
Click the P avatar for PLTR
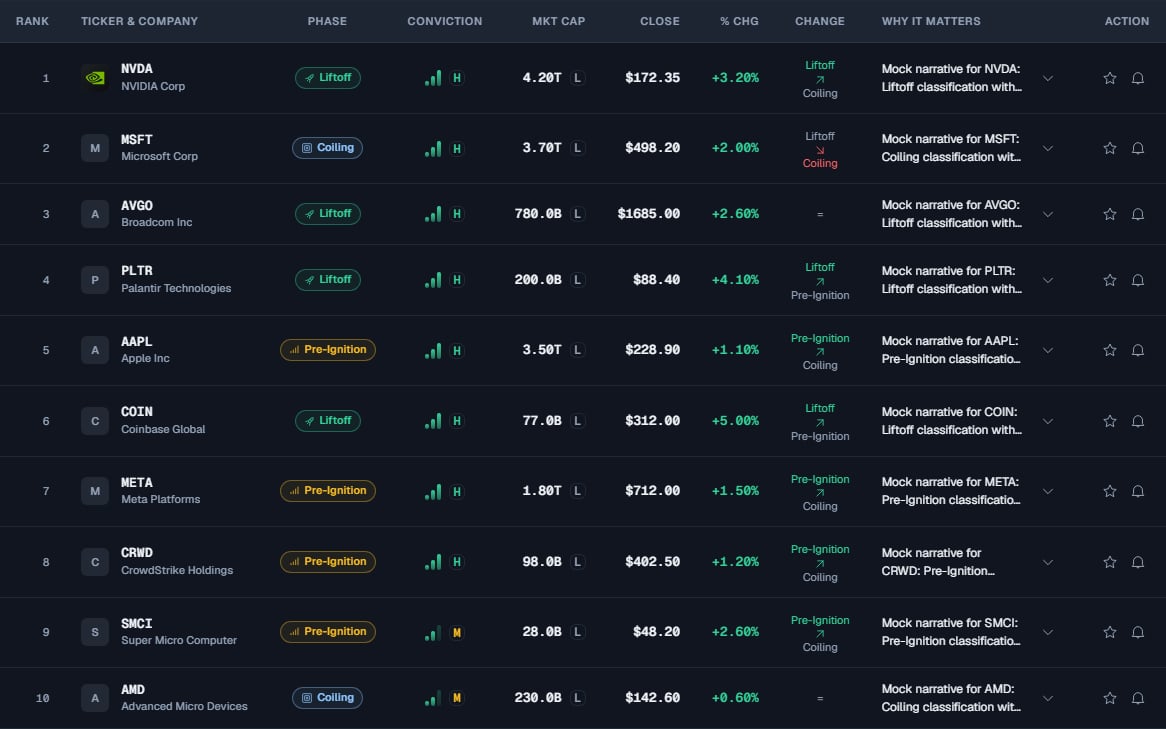(95, 280)
